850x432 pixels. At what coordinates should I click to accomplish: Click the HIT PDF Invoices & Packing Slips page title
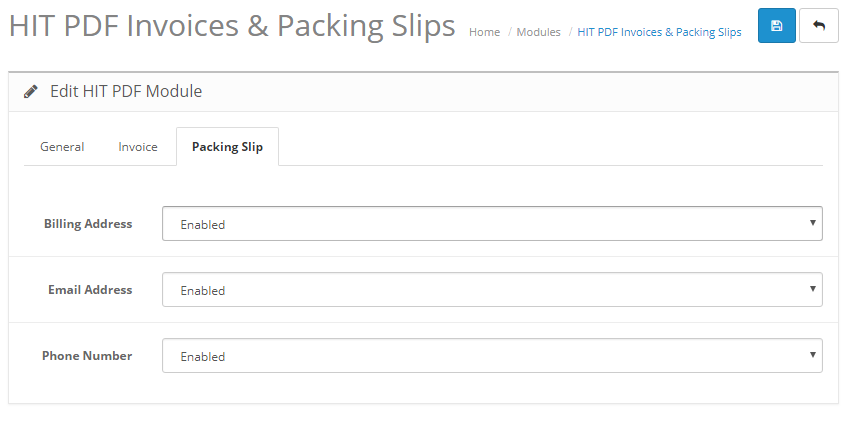point(232,26)
